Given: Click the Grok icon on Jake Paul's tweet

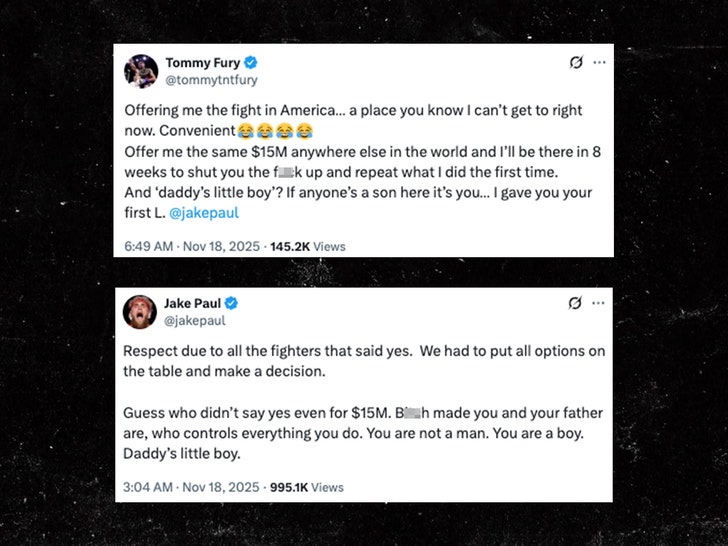Looking at the screenshot, I should [x=576, y=303].
